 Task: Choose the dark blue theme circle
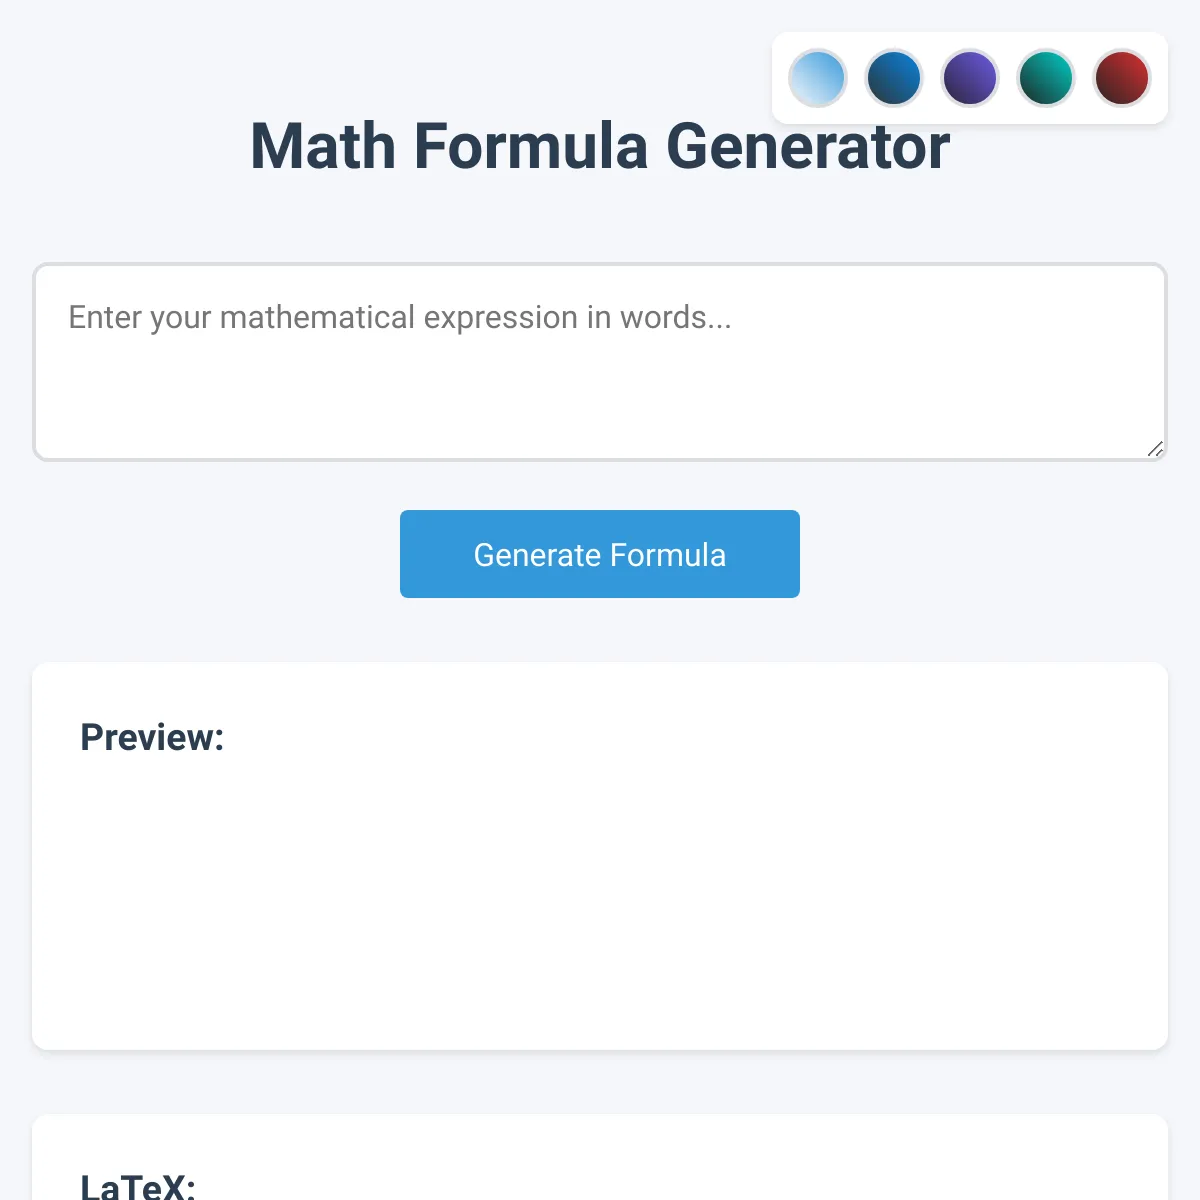click(x=894, y=78)
